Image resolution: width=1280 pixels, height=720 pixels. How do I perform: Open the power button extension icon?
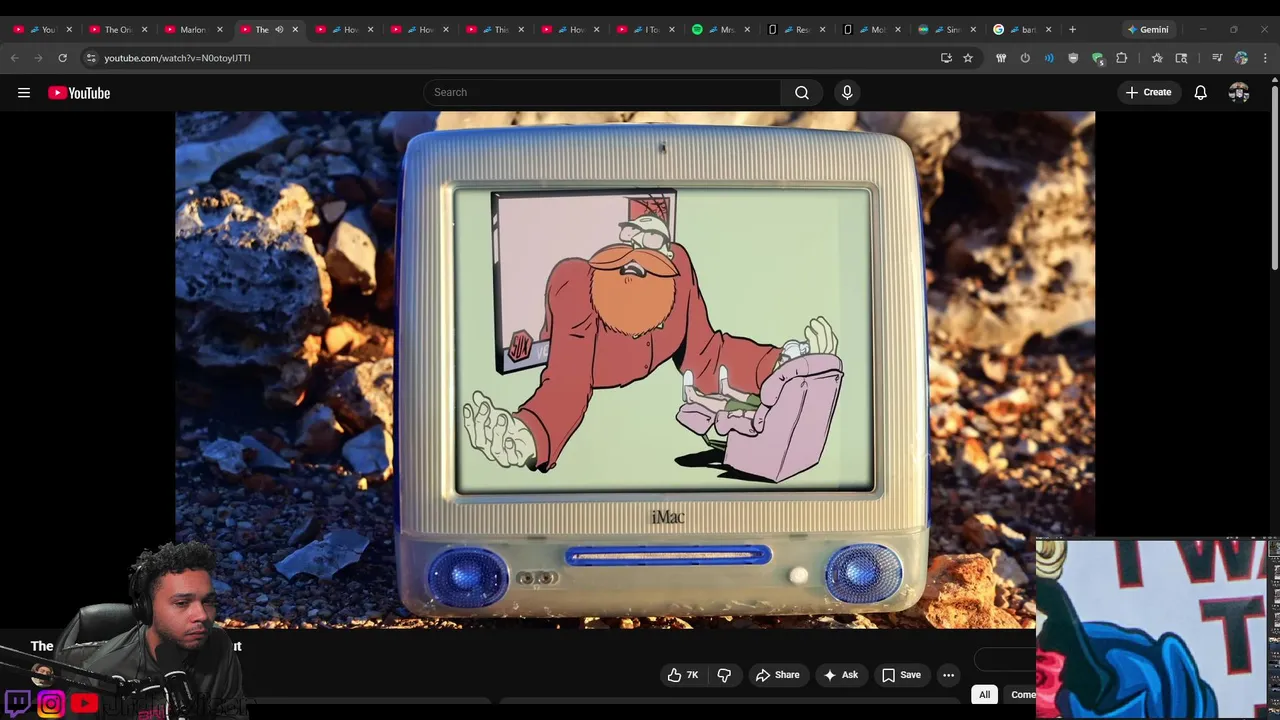click(x=1025, y=58)
